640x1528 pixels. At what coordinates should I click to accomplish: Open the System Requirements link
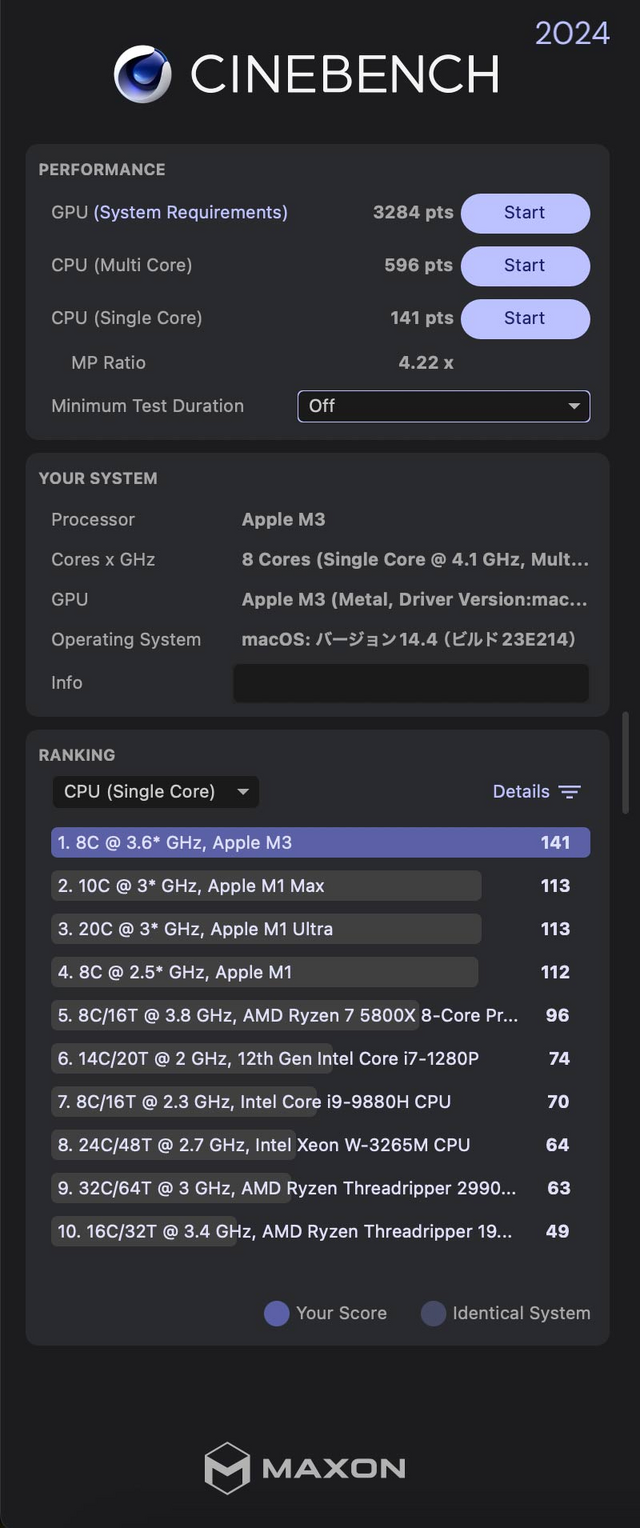[x=191, y=212]
